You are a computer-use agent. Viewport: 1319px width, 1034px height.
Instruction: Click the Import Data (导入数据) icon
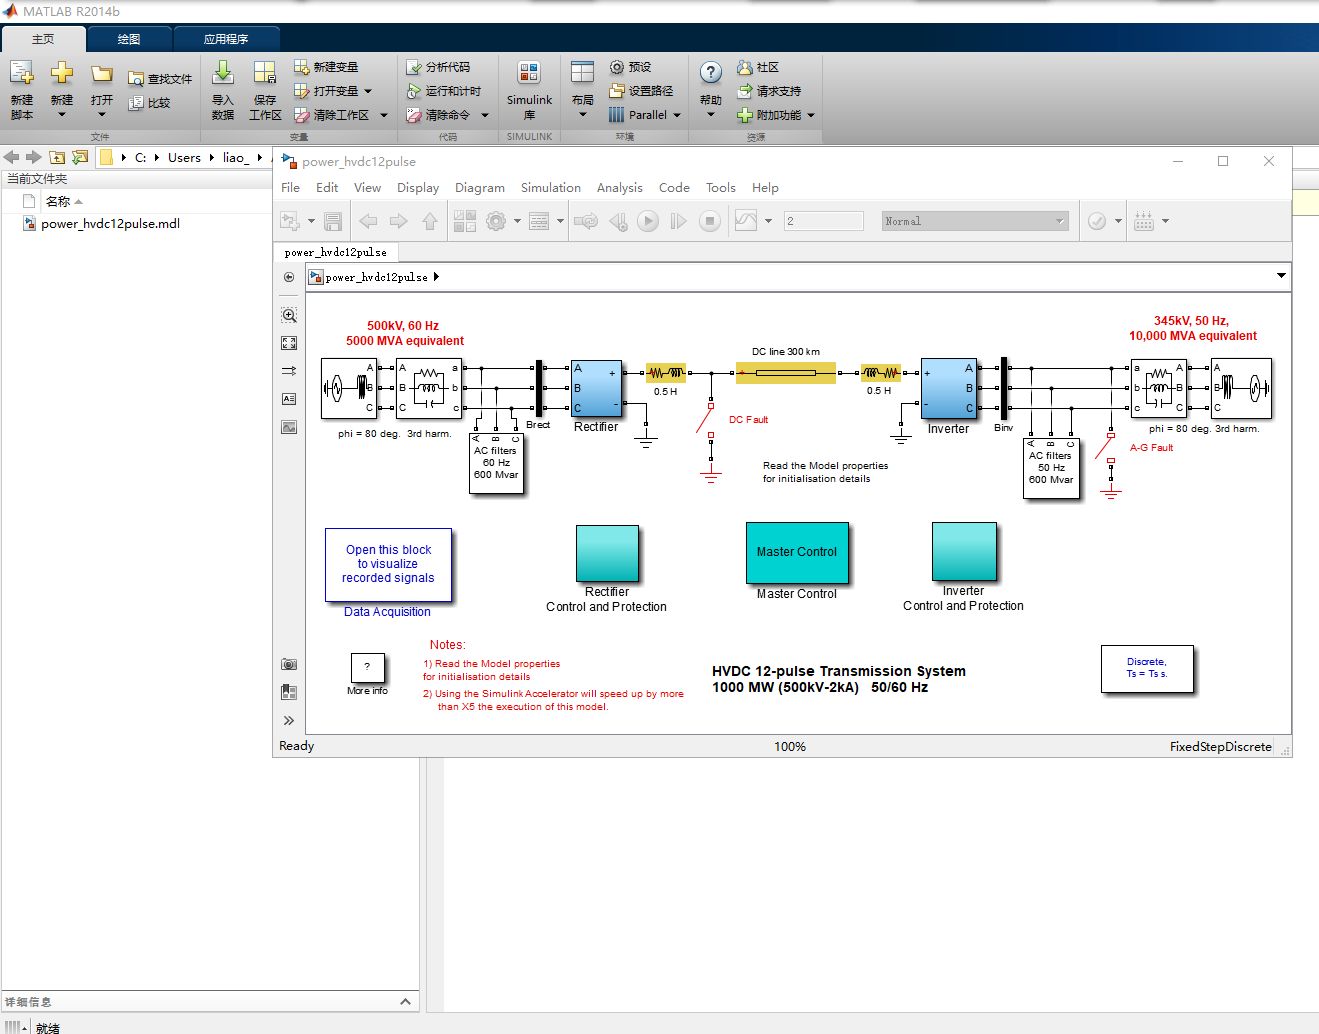[223, 73]
